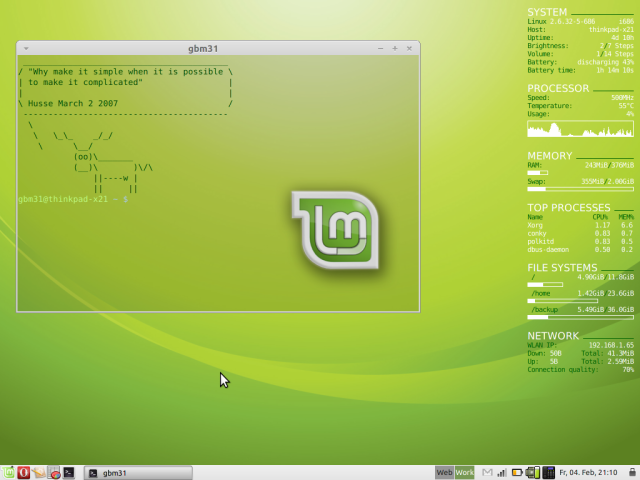Open the text editor notepad launcher
Viewport: 640px width, 480px height.
click(x=39, y=473)
